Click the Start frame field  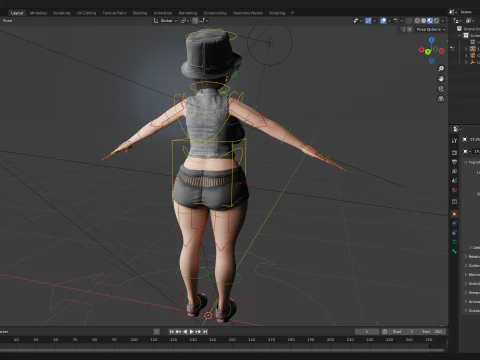(x=403, y=332)
